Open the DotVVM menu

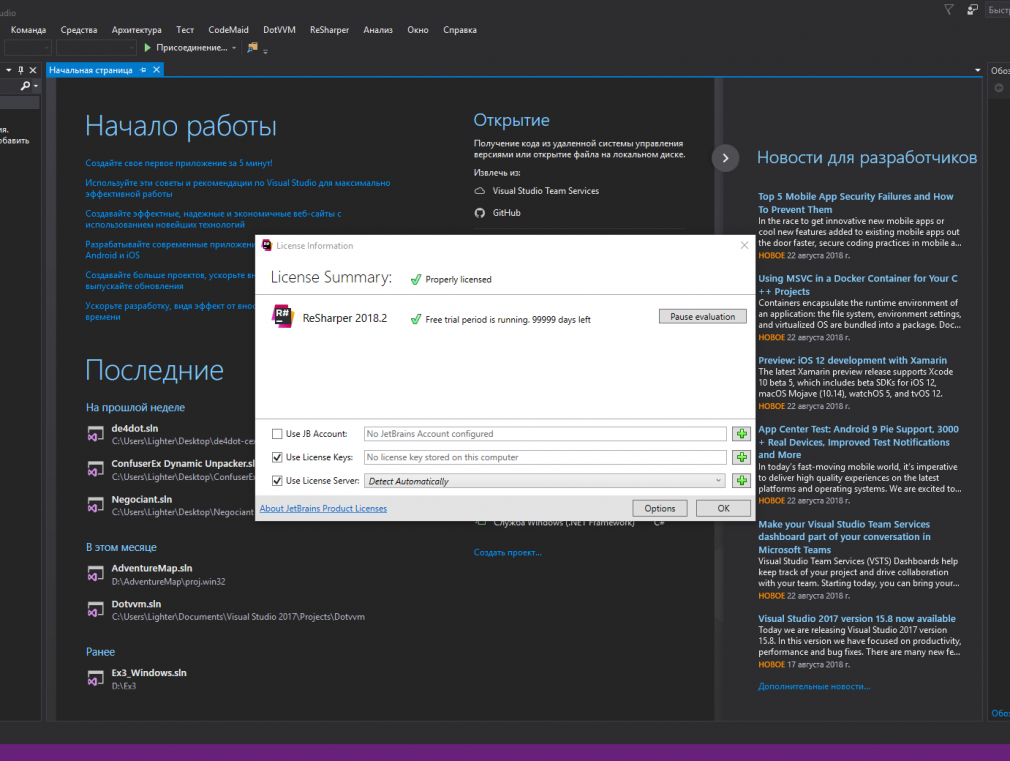click(279, 30)
